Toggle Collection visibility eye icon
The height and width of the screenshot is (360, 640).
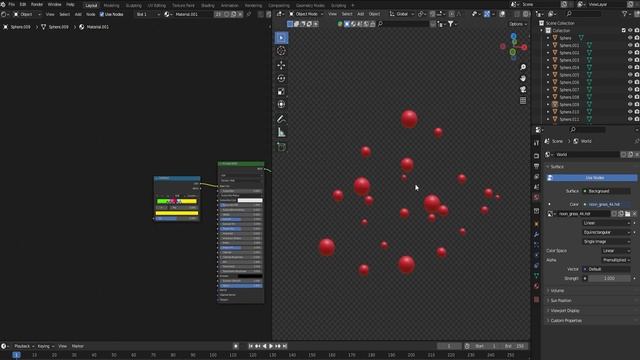pos(630,31)
